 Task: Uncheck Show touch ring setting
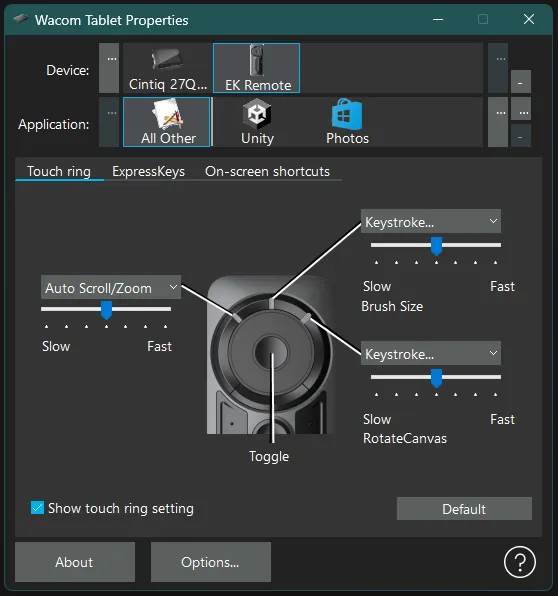click(37, 508)
